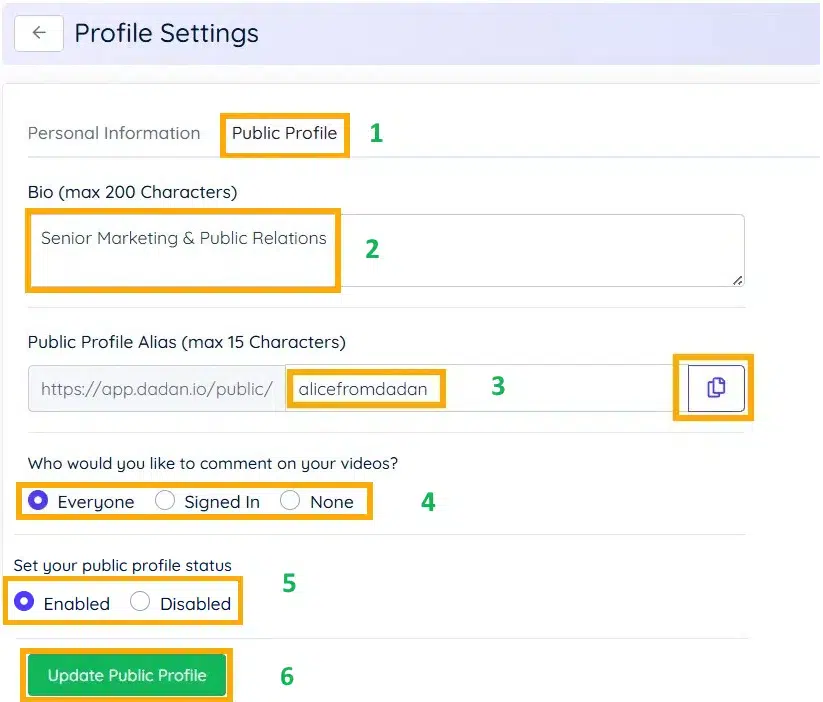Click the Set your public profile status label
The image size is (823, 702).
[122, 565]
